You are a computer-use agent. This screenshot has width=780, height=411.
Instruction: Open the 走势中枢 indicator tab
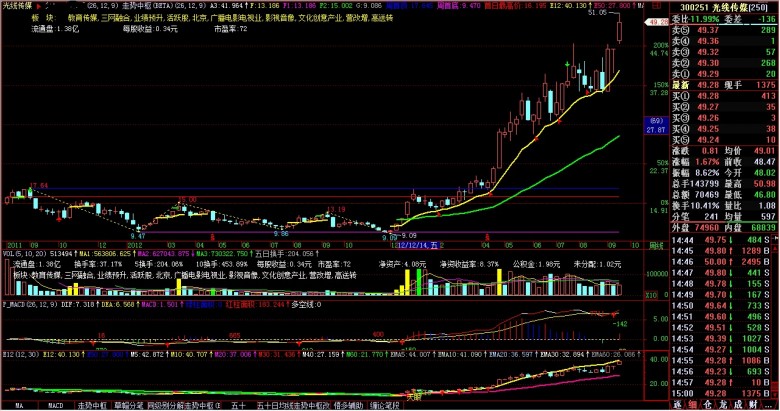[x=93, y=405]
